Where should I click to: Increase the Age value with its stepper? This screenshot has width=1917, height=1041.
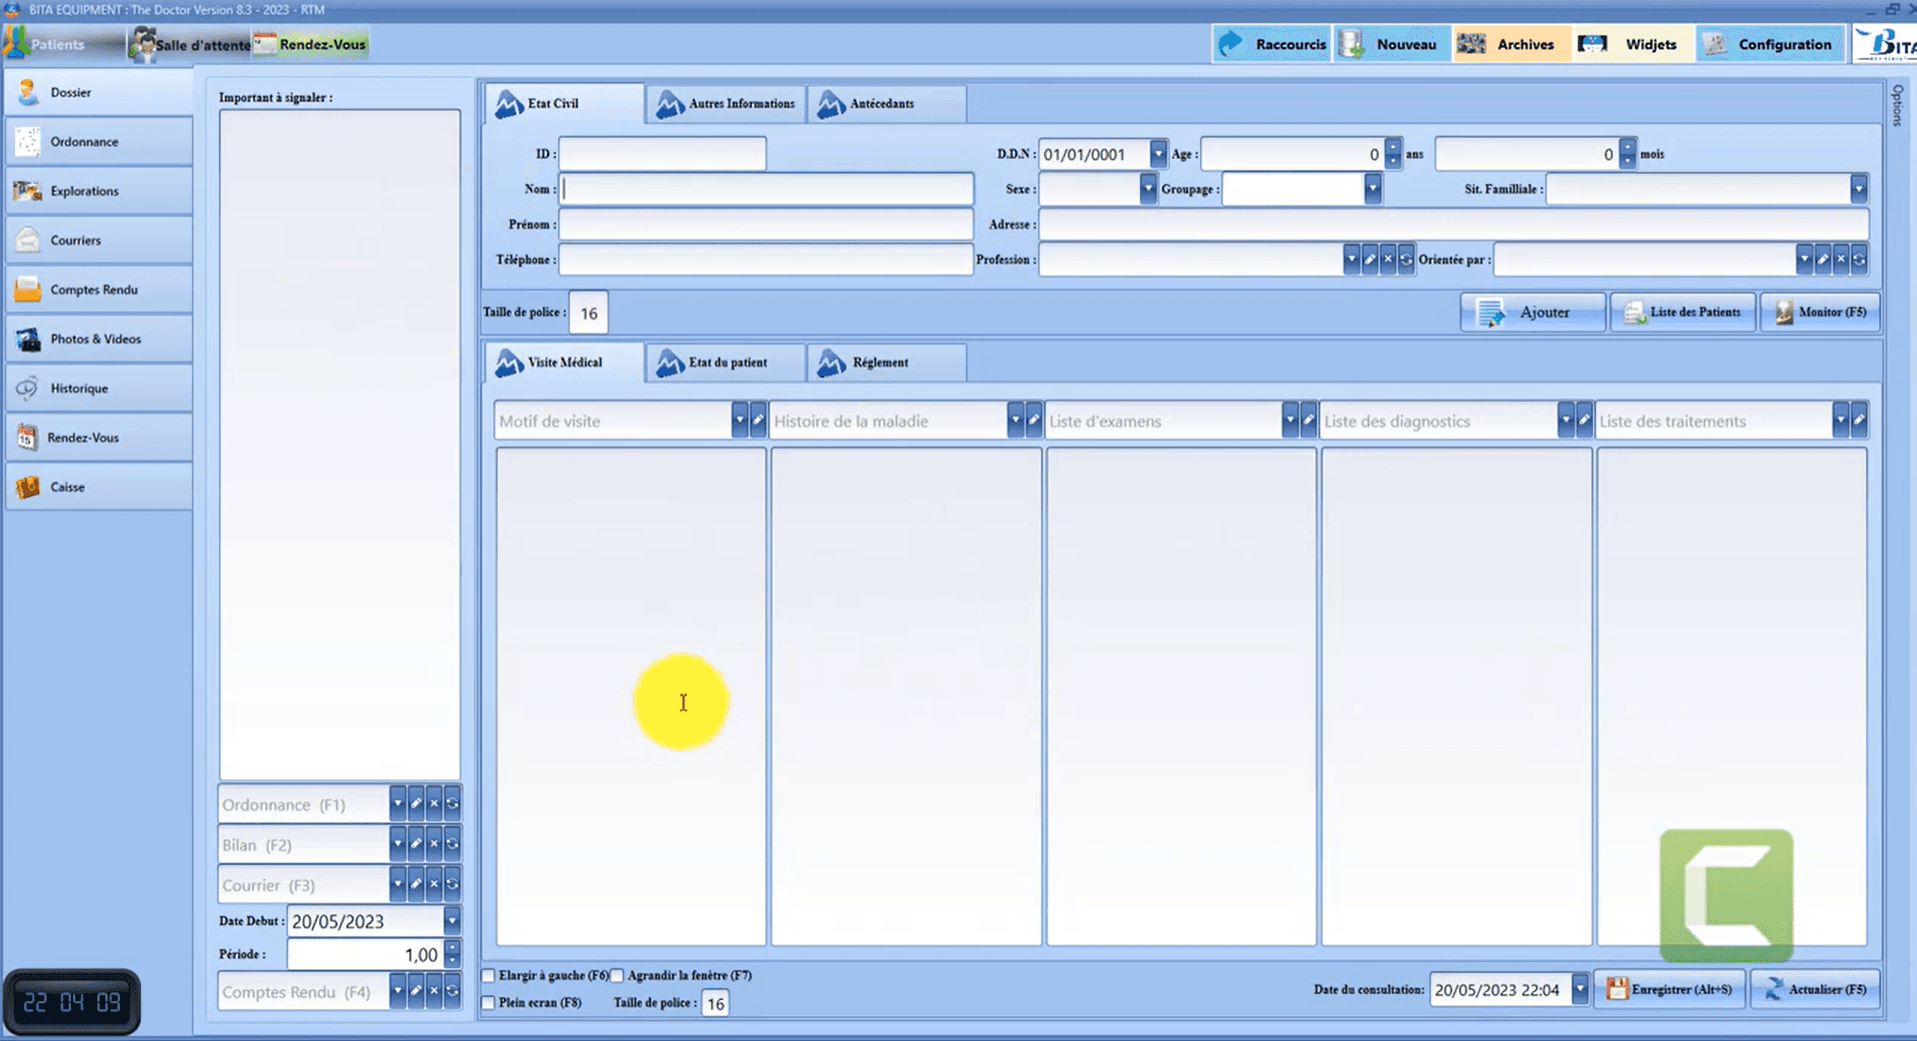1391,148
